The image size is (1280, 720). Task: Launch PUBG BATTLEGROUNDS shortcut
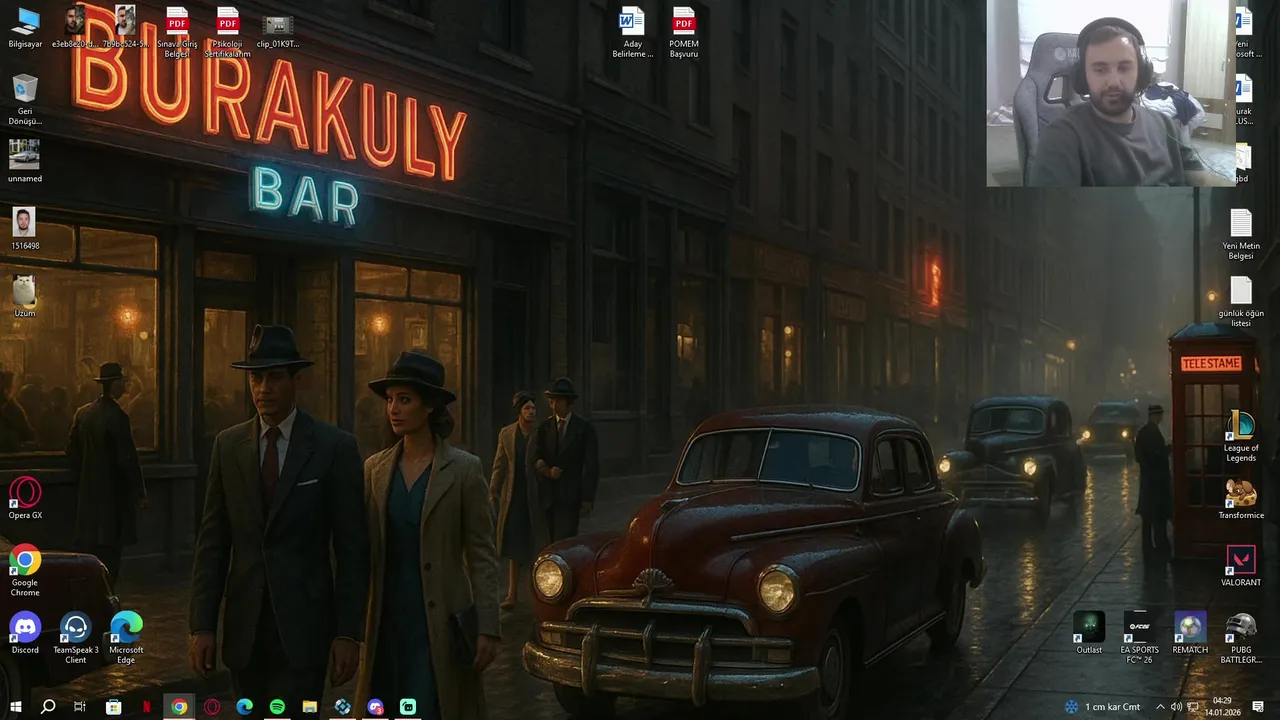(x=1241, y=638)
